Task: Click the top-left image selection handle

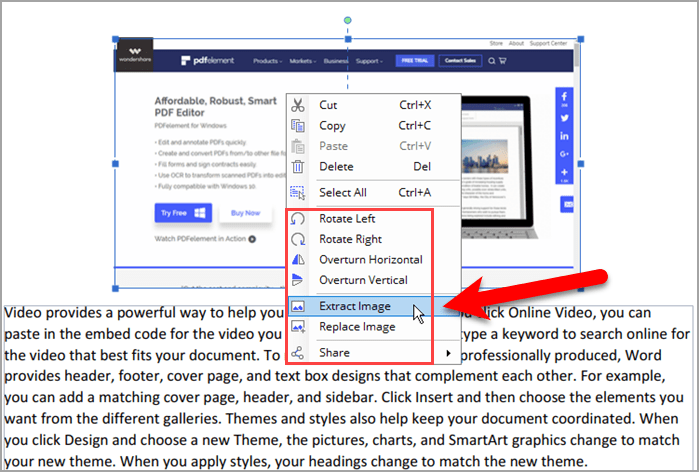Action: (x=115, y=39)
